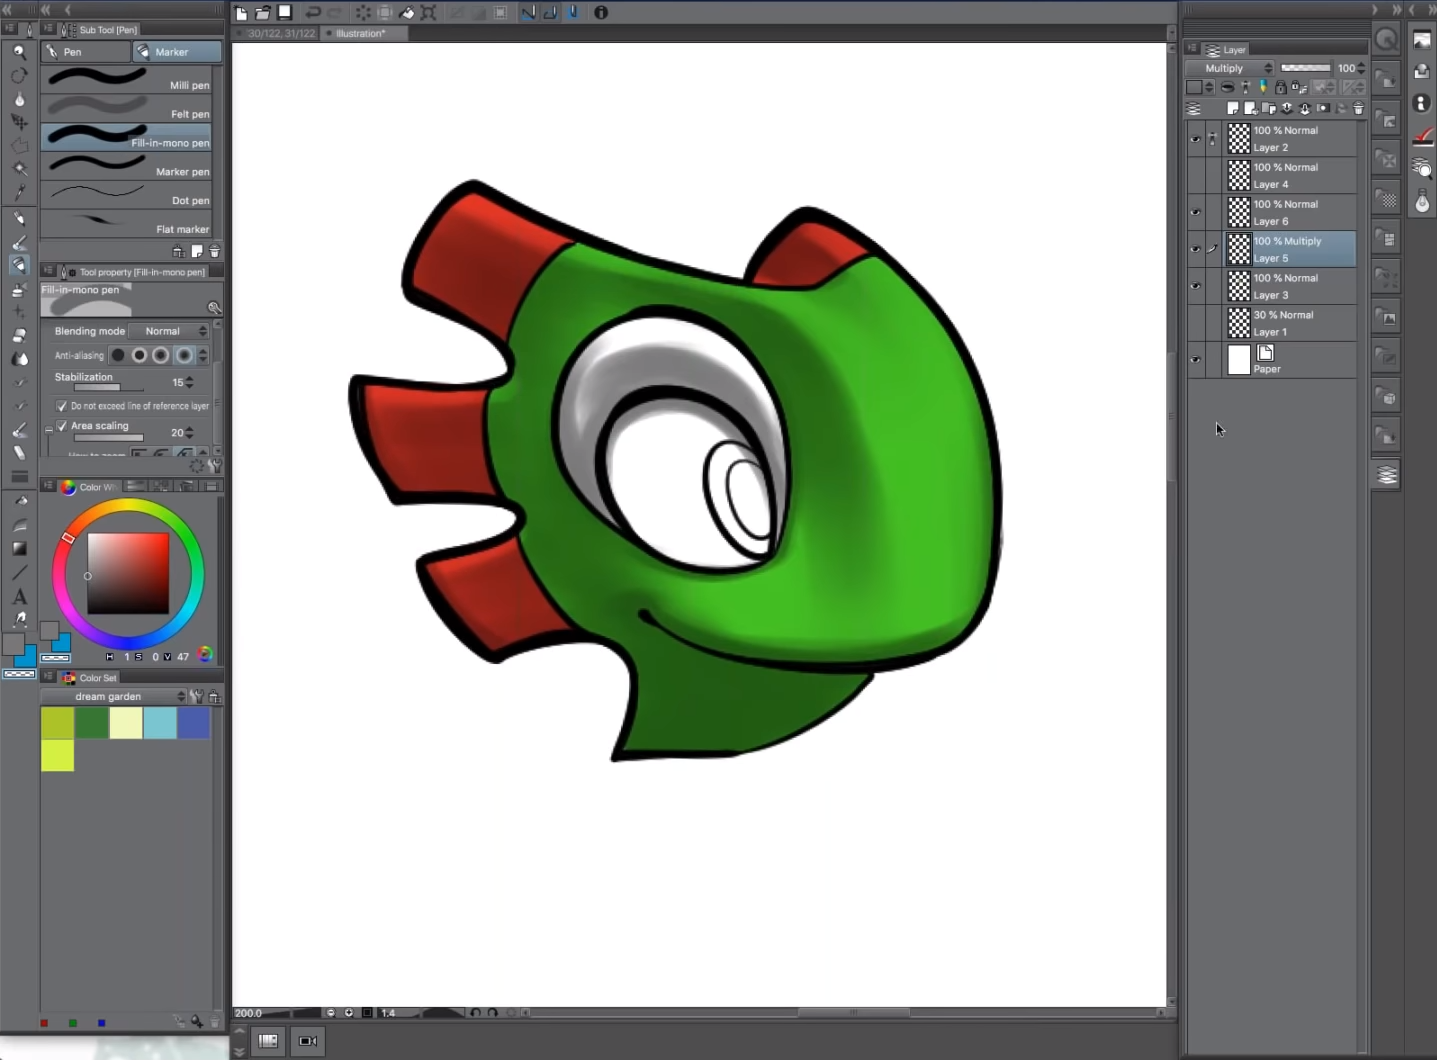Viewport: 1437px width, 1060px height.
Task: Click the Open file icon
Action: 263,13
